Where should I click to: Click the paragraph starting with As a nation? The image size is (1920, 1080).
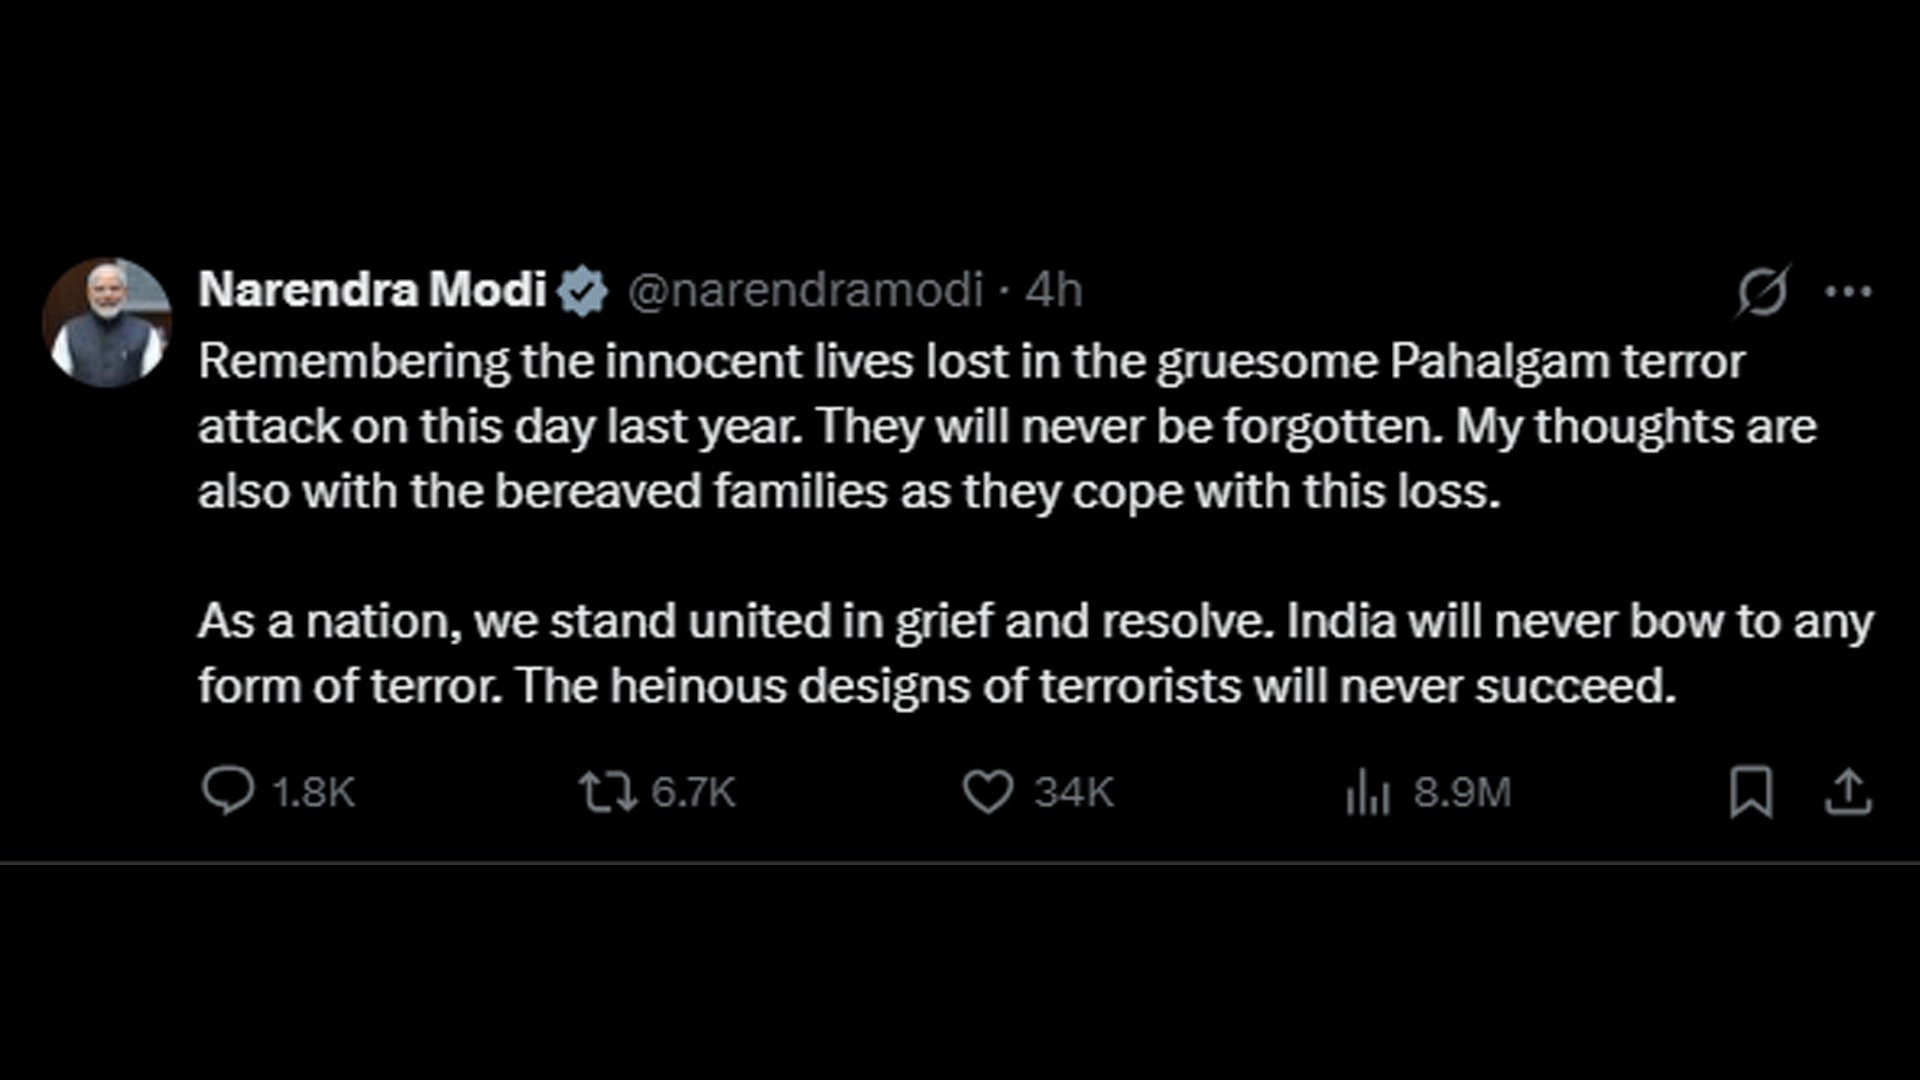[x=1035, y=653]
